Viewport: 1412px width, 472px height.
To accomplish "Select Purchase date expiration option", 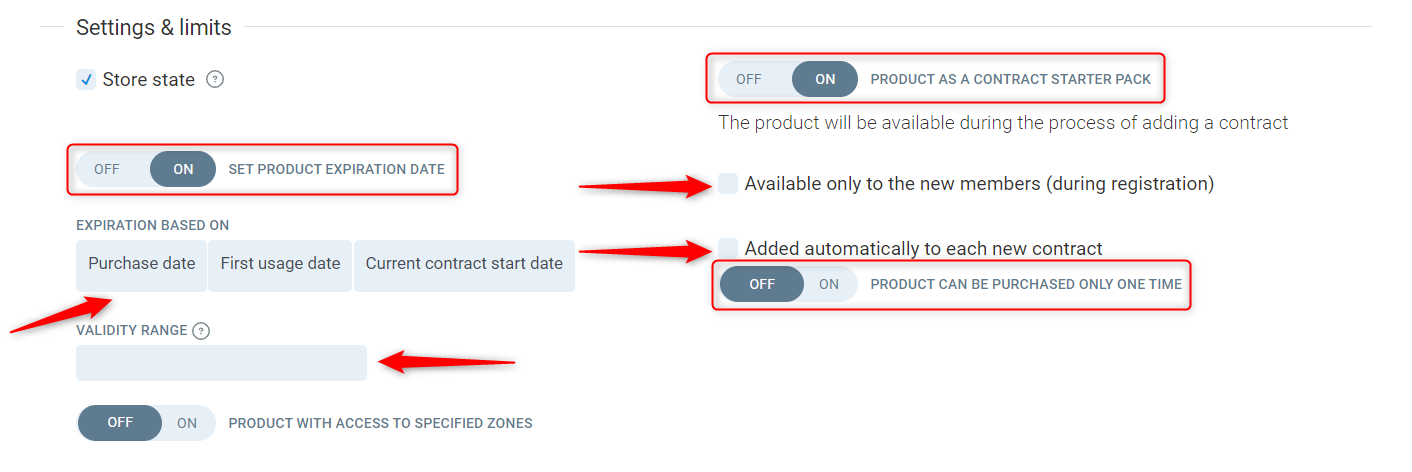I will click(142, 265).
